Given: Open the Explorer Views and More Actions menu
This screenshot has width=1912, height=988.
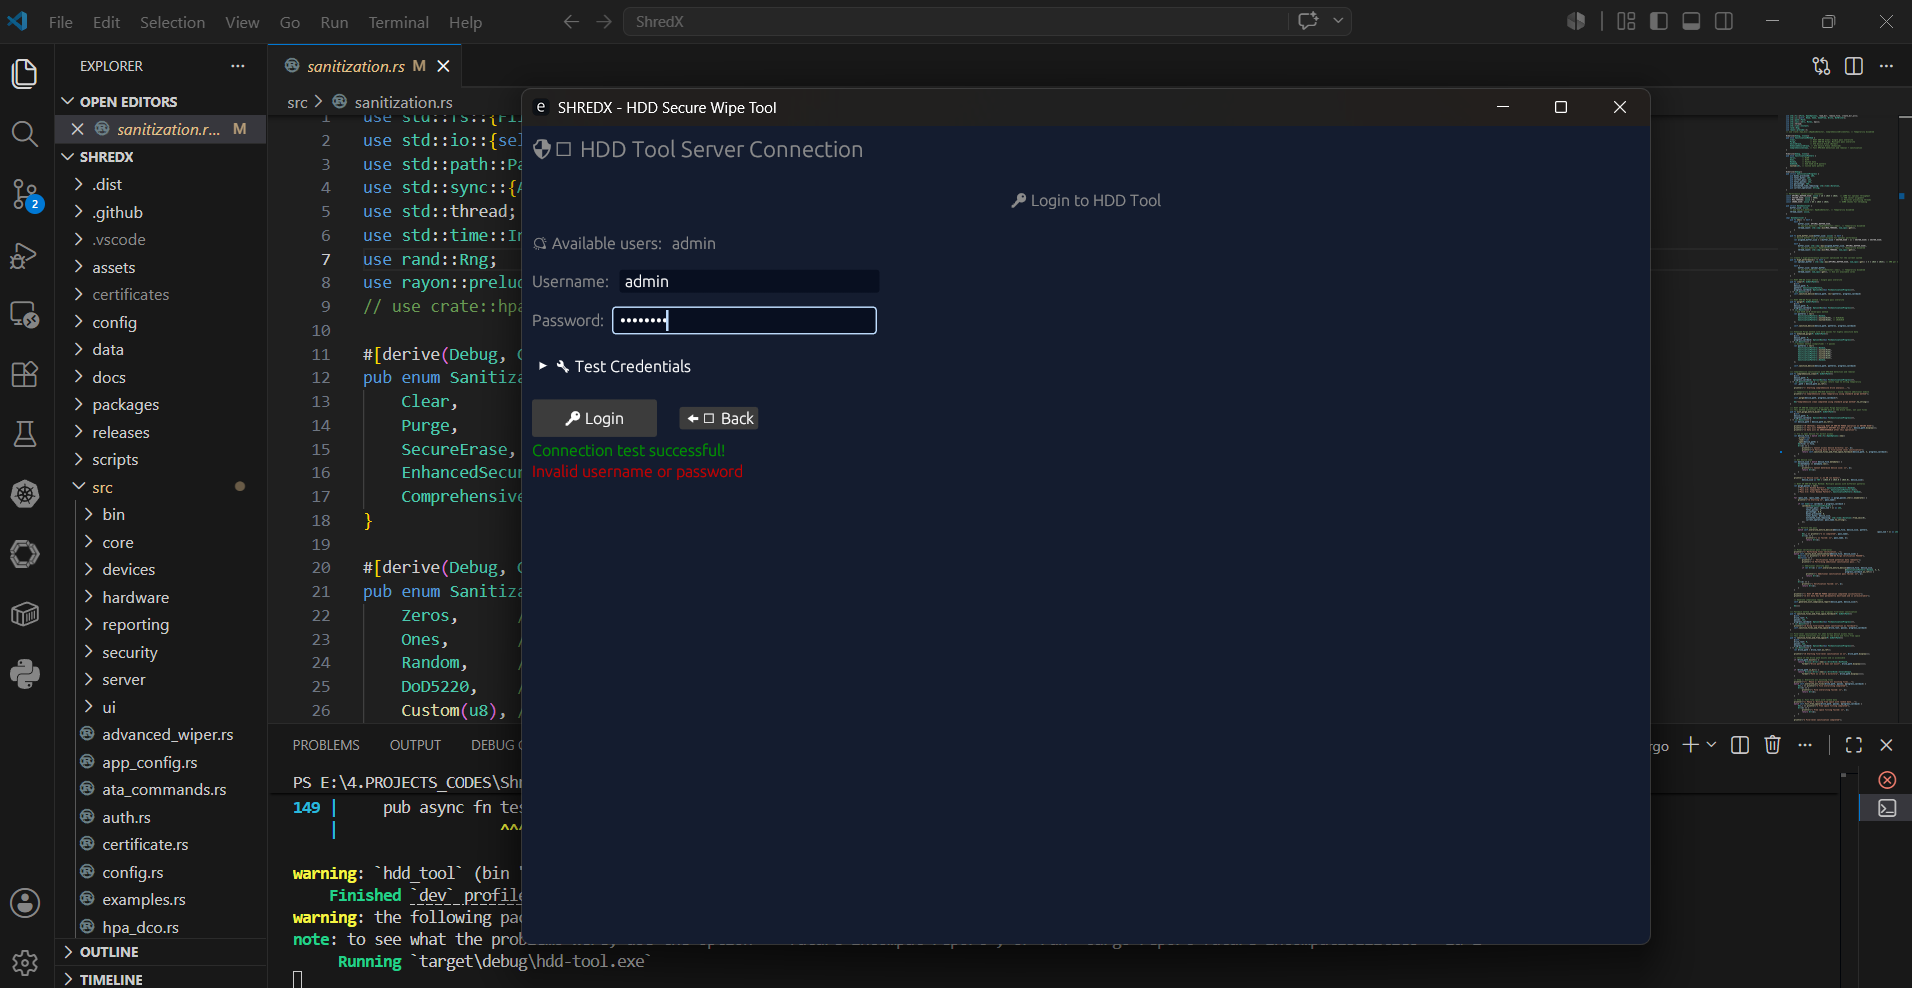Looking at the screenshot, I should coord(238,66).
